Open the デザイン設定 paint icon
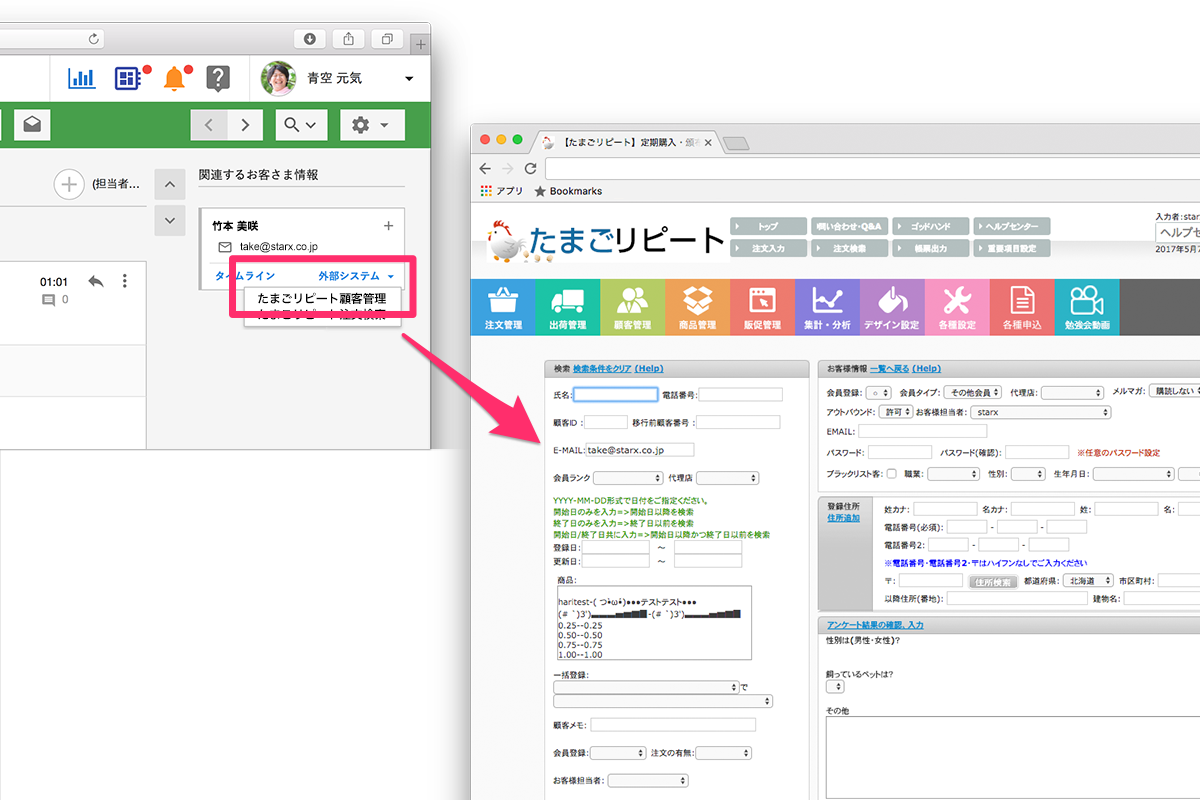 (x=893, y=307)
